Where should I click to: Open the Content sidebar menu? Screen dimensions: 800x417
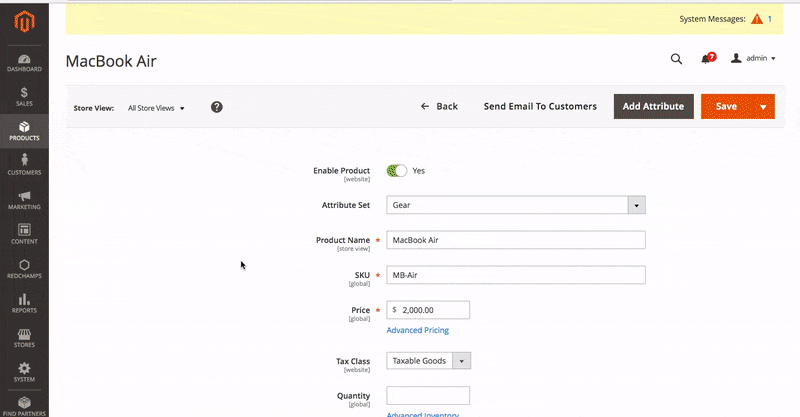(x=24, y=234)
